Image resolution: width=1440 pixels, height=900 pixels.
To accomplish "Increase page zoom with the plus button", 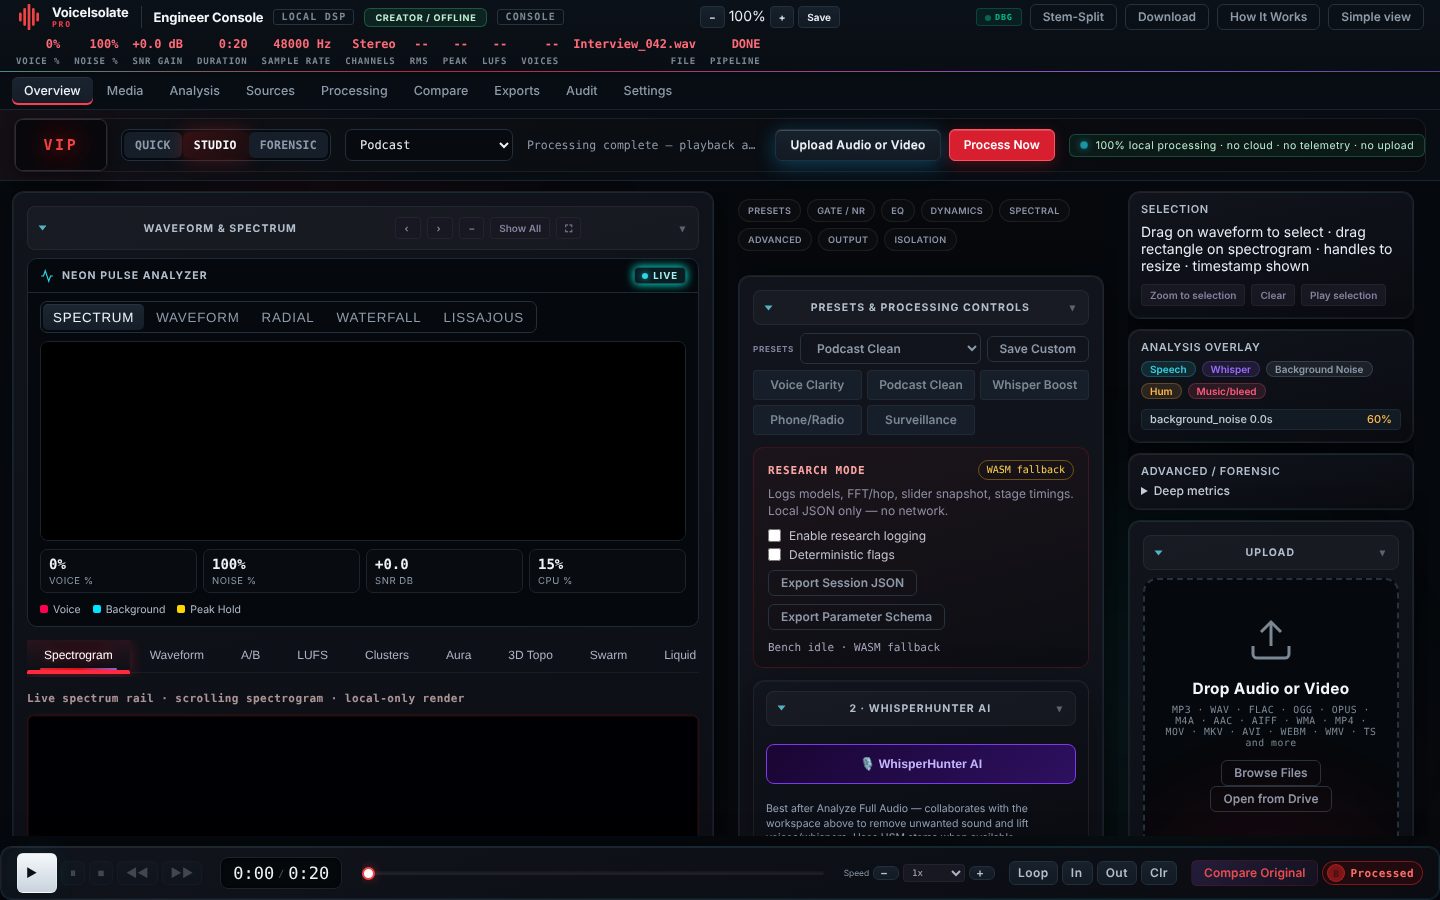I will (782, 17).
